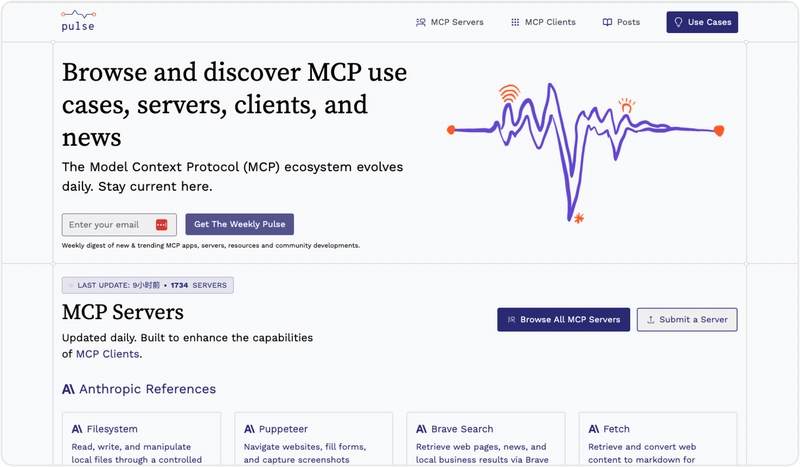Click the MCP Servers nav icon
Screen dimensions: 800x467
coord(420,22)
